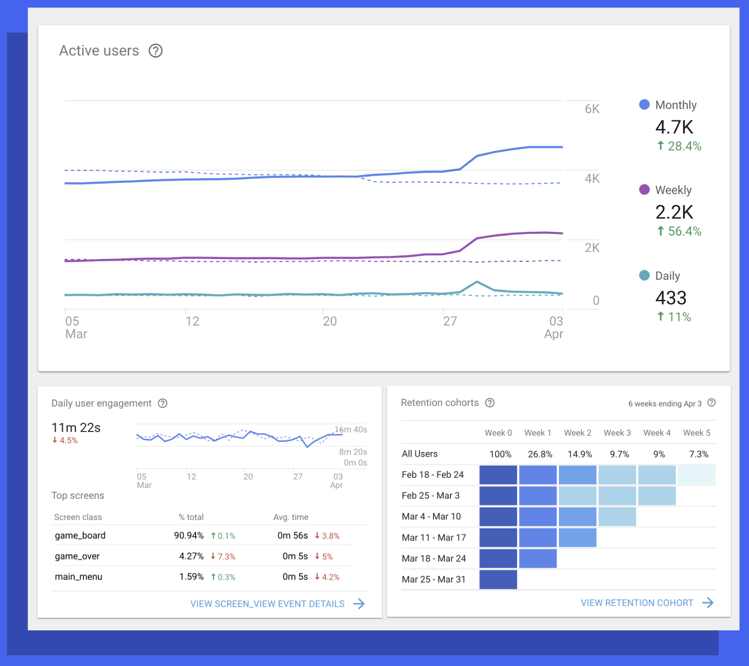
Task: Click the 28.4% monthly increase figure
Action: 679,146
